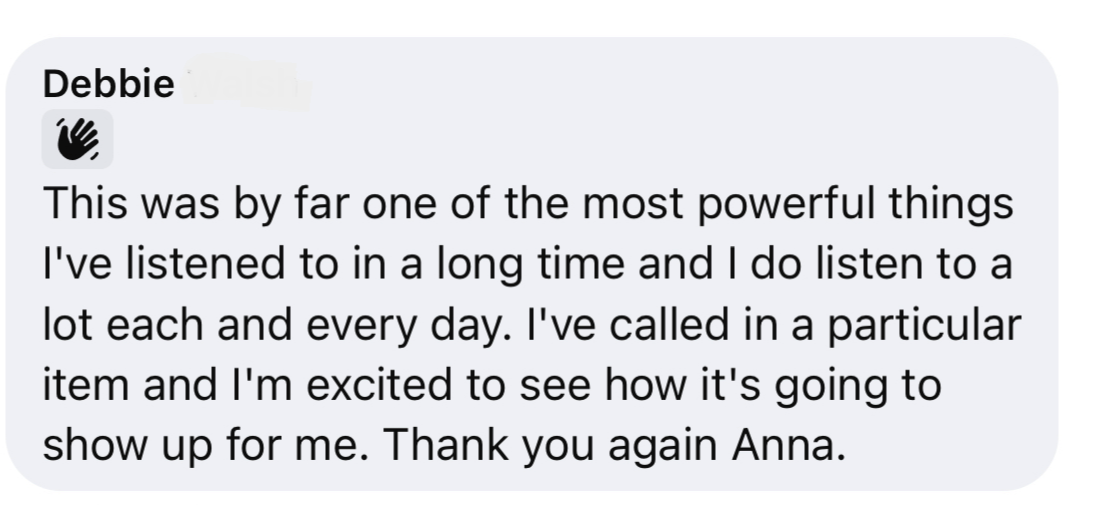Click the first line starting "This was by far"
Viewport: 1105px width, 506px height.
[529, 204]
